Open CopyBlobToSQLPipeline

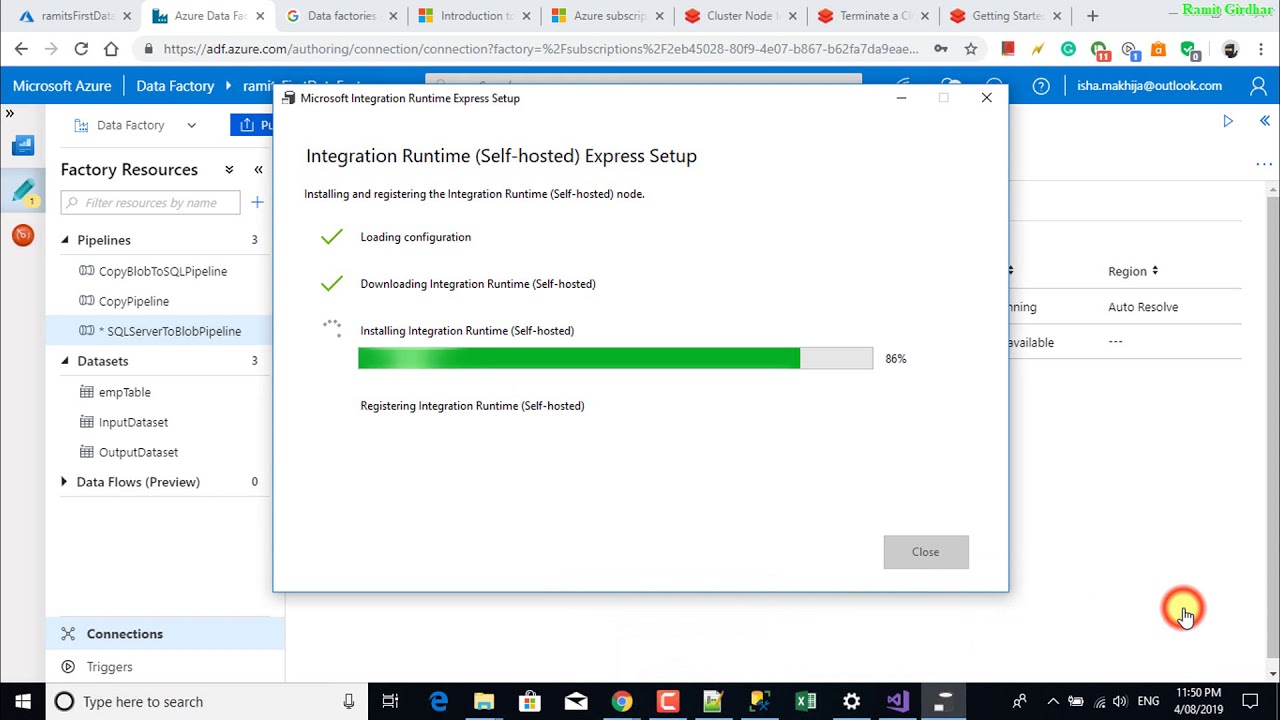pyautogui.click(x=163, y=271)
